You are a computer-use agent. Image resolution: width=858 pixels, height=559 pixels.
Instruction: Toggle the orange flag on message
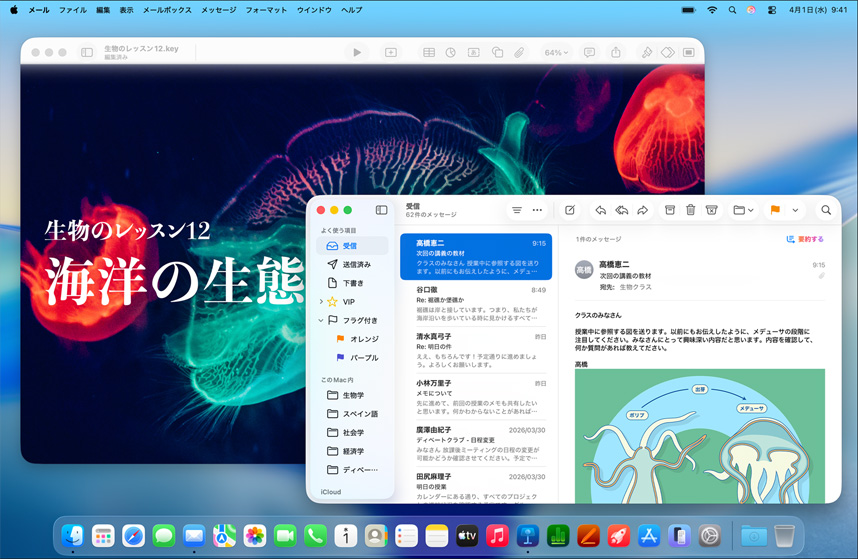point(775,210)
